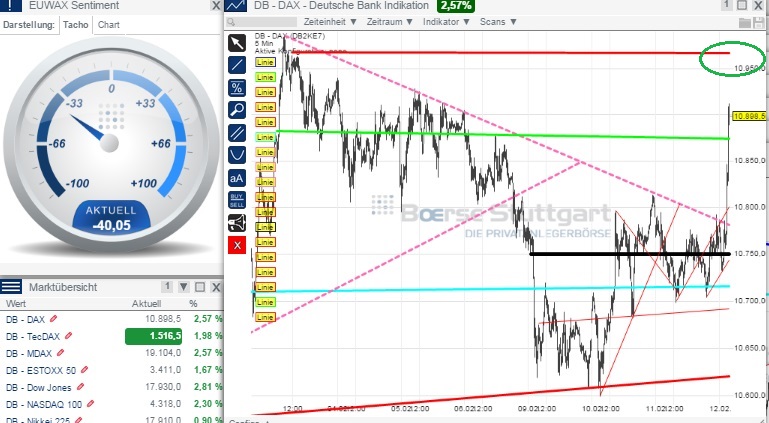Sort by the Aktuell column header
The height and width of the screenshot is (423, 769).
pyautogui.click(x=146, y=304)
